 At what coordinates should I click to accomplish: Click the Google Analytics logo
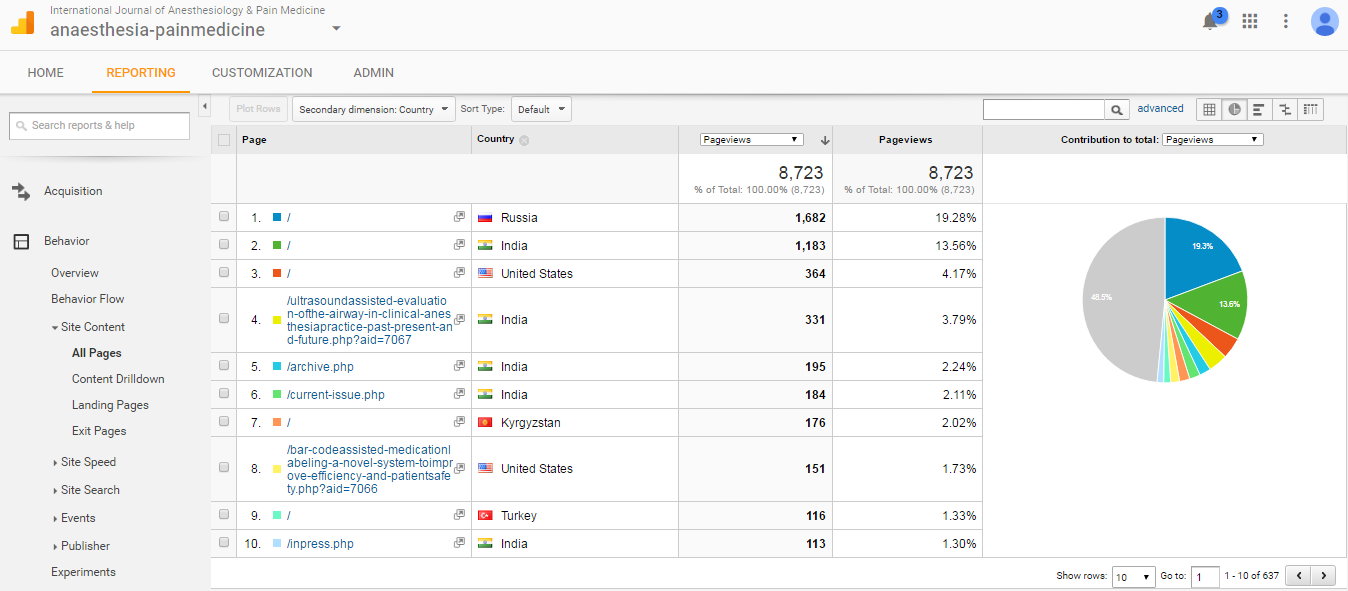[x=23, y=22]
